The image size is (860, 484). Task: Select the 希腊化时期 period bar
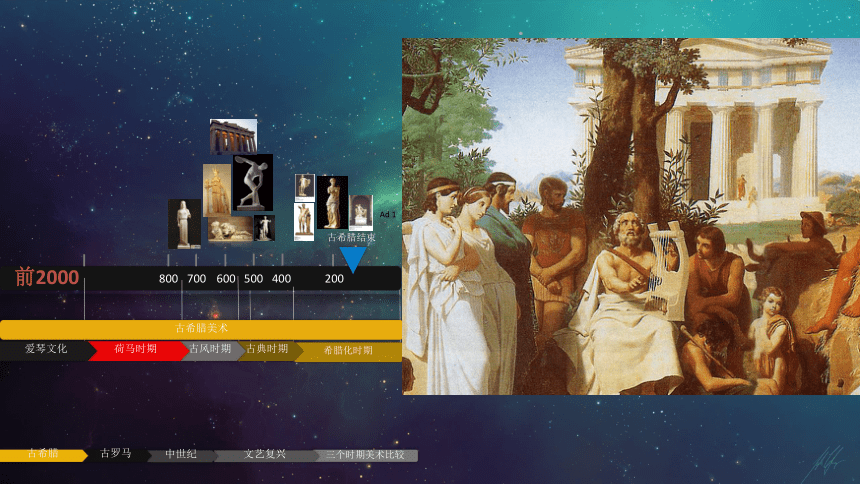point(349,351)
